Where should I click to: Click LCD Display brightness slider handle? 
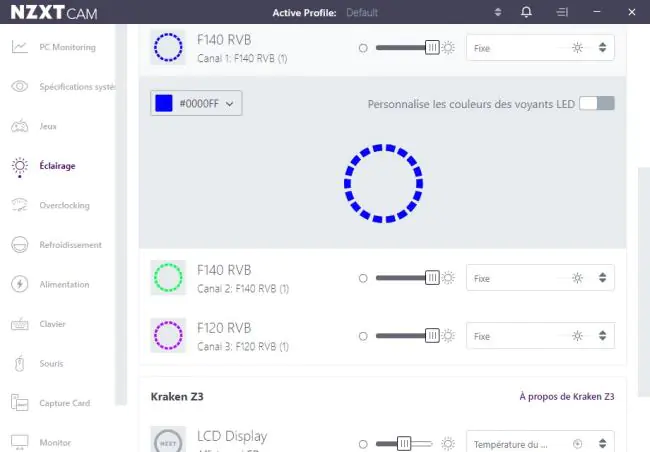click(404, 443)
